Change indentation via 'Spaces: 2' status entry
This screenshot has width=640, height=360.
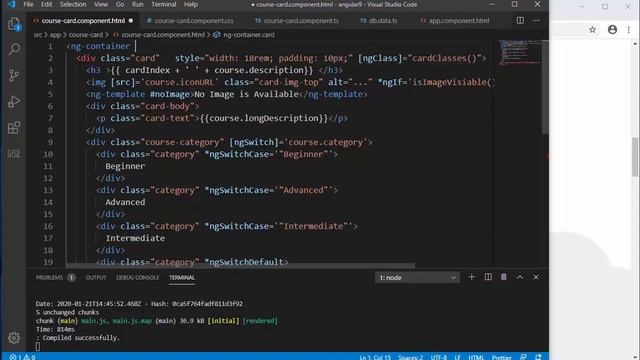click(410, 357)
